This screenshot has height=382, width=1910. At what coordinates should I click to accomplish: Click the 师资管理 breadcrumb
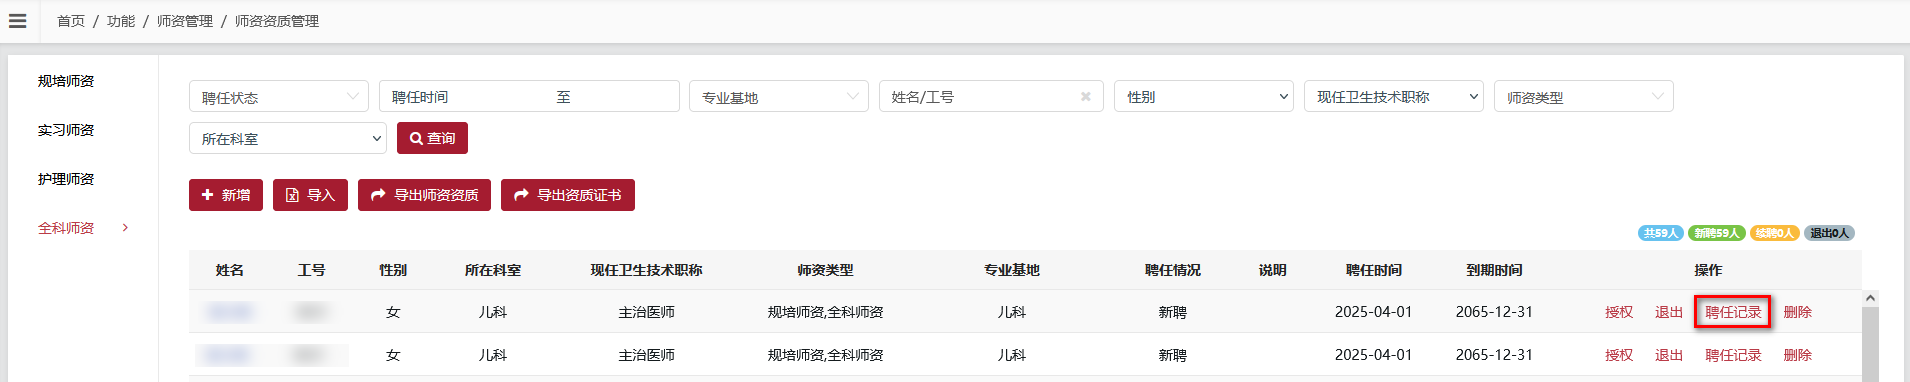[x=185, y=21]
